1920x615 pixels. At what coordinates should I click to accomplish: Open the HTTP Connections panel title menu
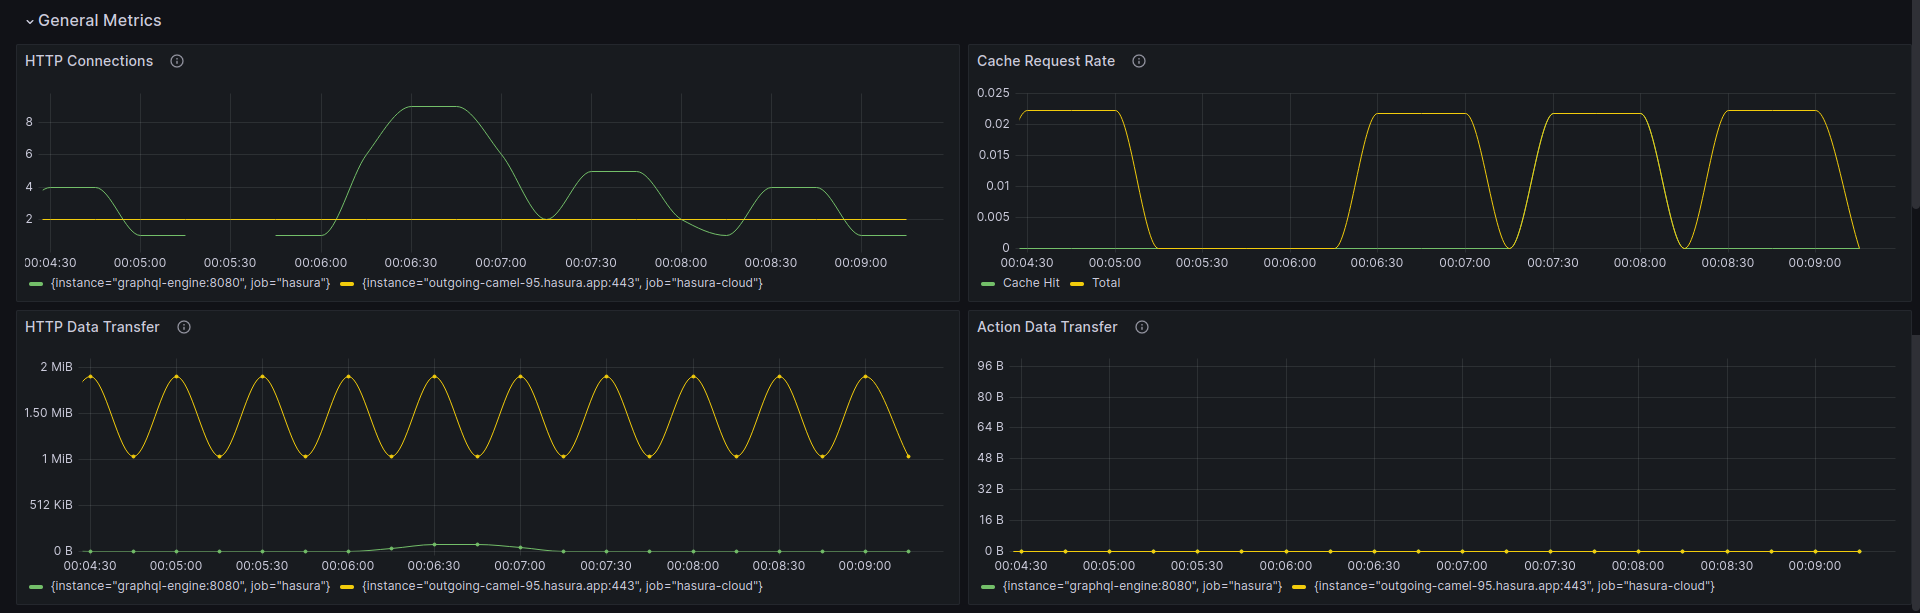point(89,61)
